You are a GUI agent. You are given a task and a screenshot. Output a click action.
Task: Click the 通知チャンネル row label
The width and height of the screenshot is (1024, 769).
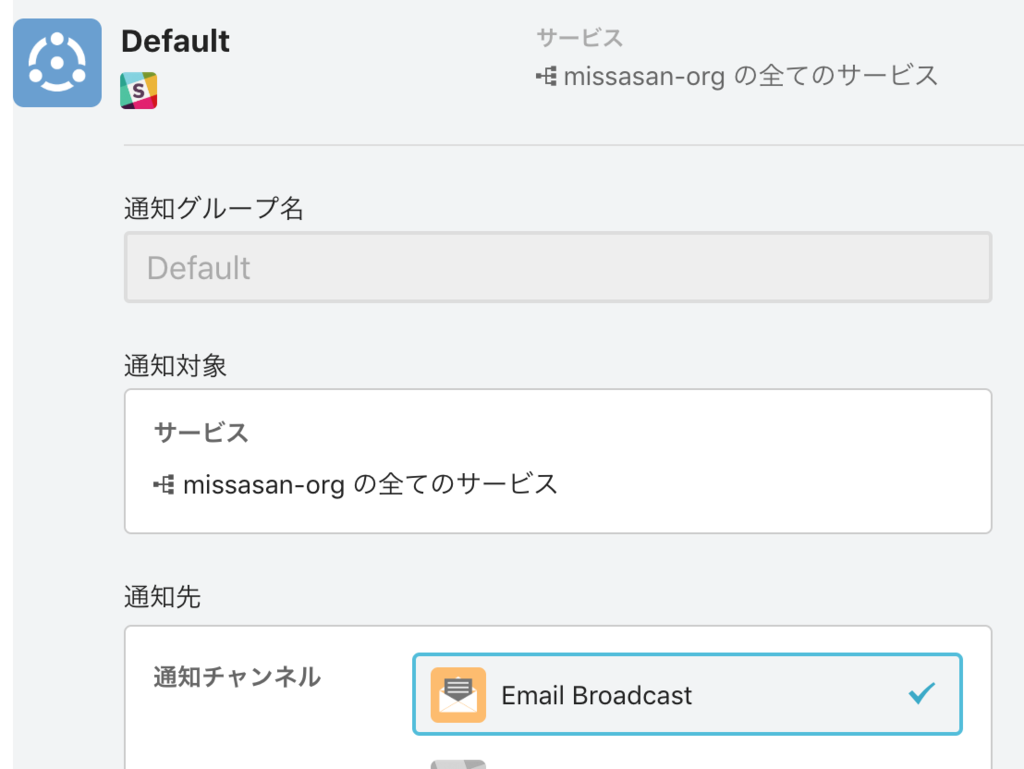237,677
